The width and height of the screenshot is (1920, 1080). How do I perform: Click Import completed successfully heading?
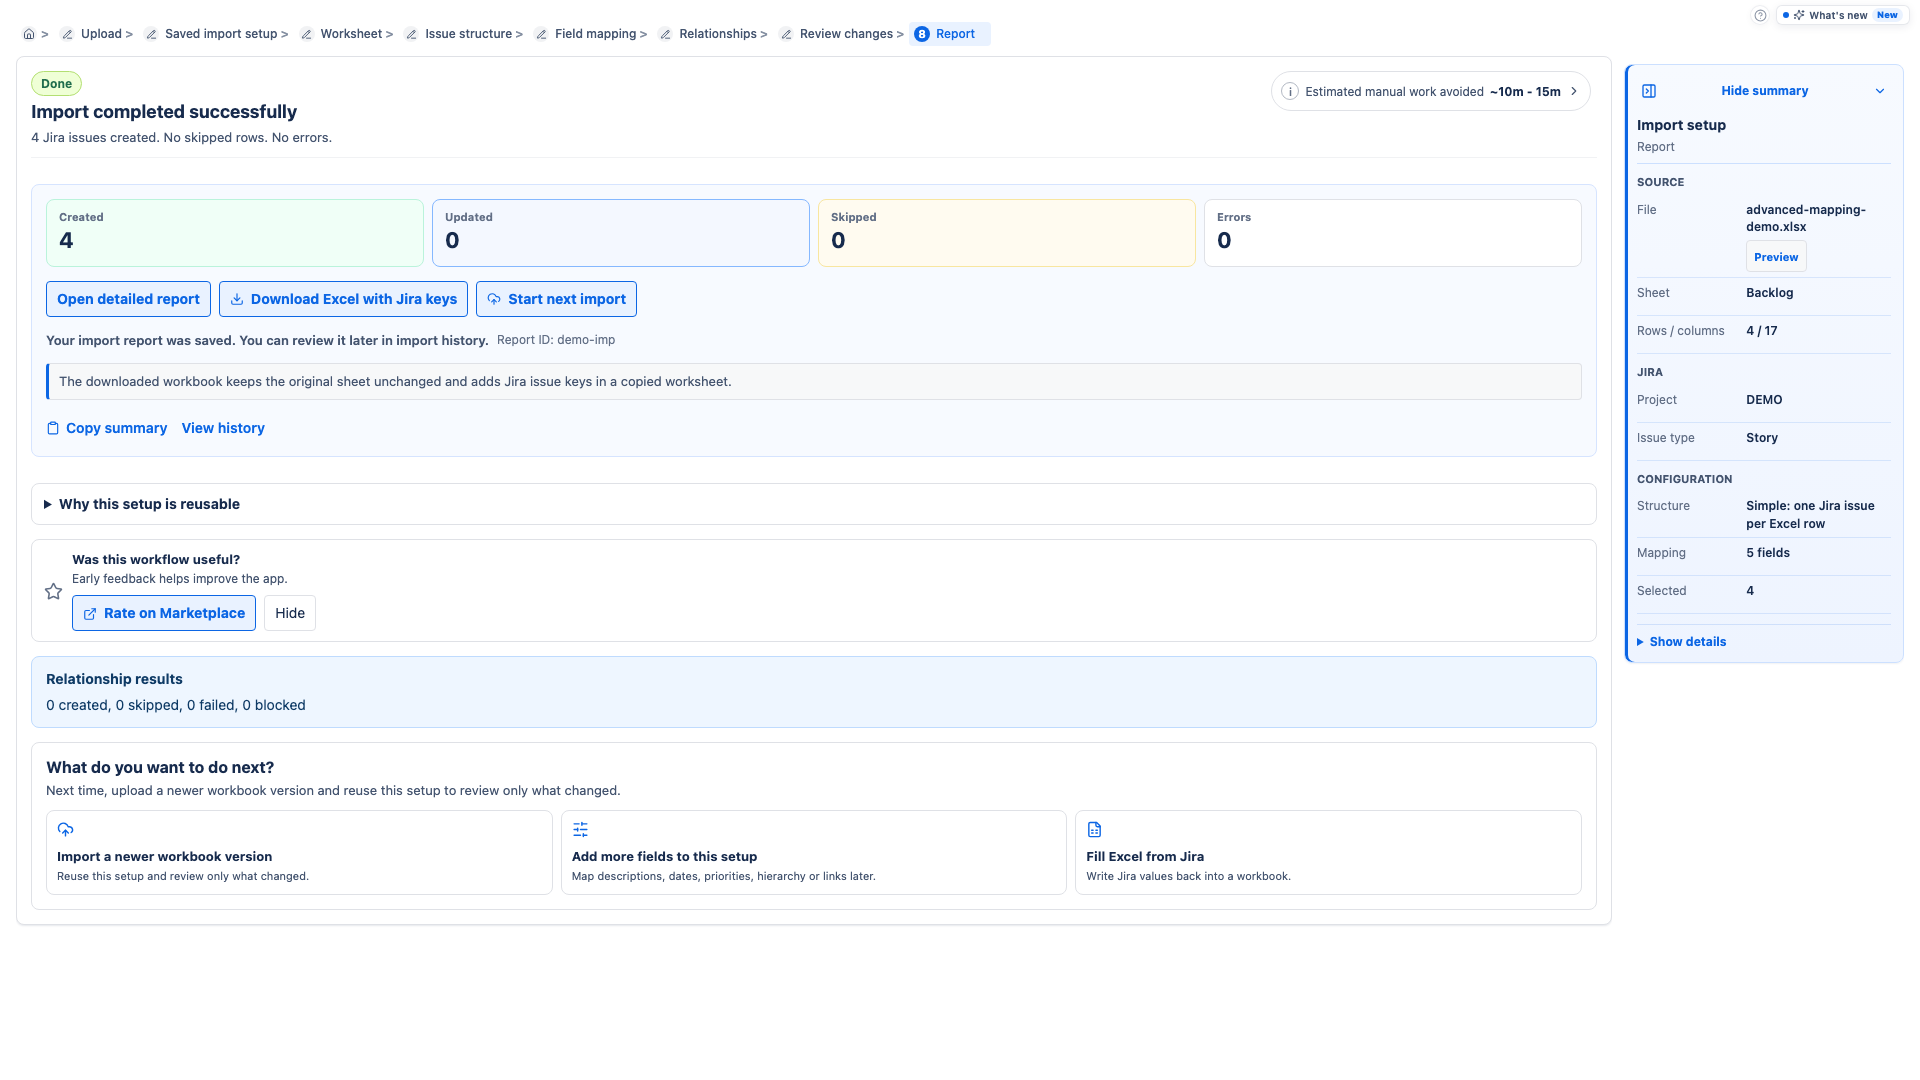(x=164, y=112)
